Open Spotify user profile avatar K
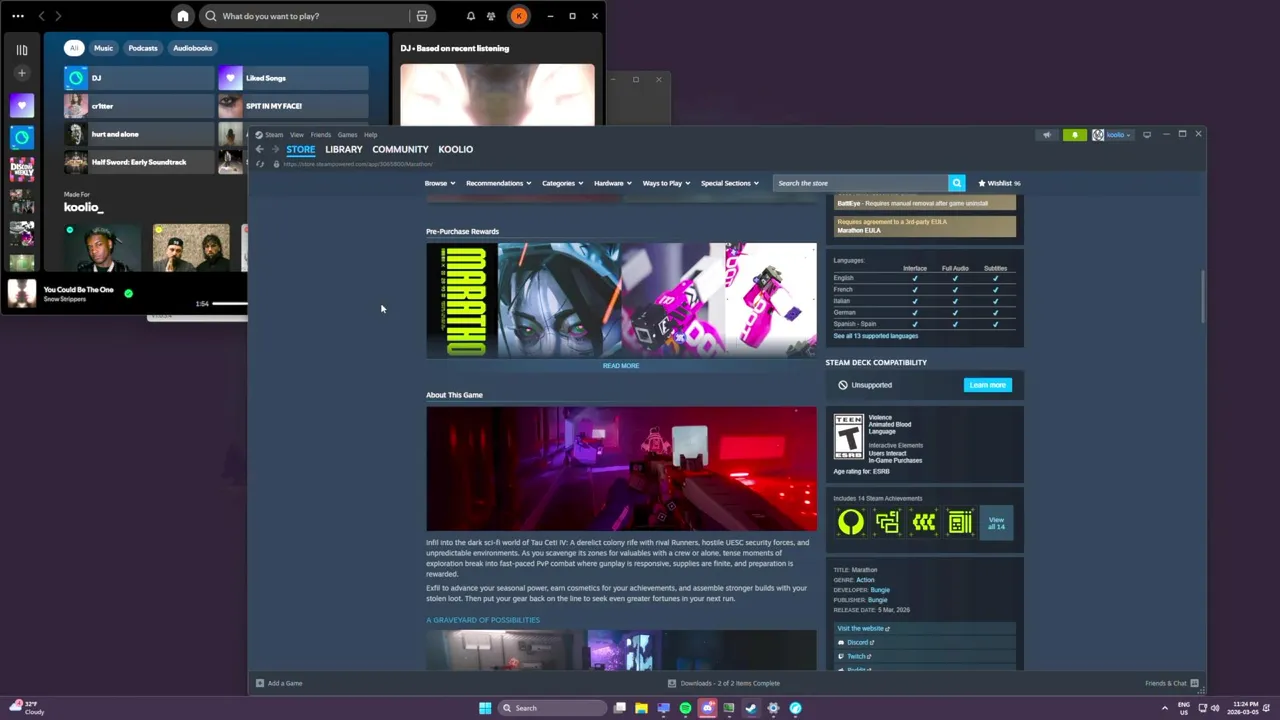Screen dimensions: 1280x720 [518, 16]
